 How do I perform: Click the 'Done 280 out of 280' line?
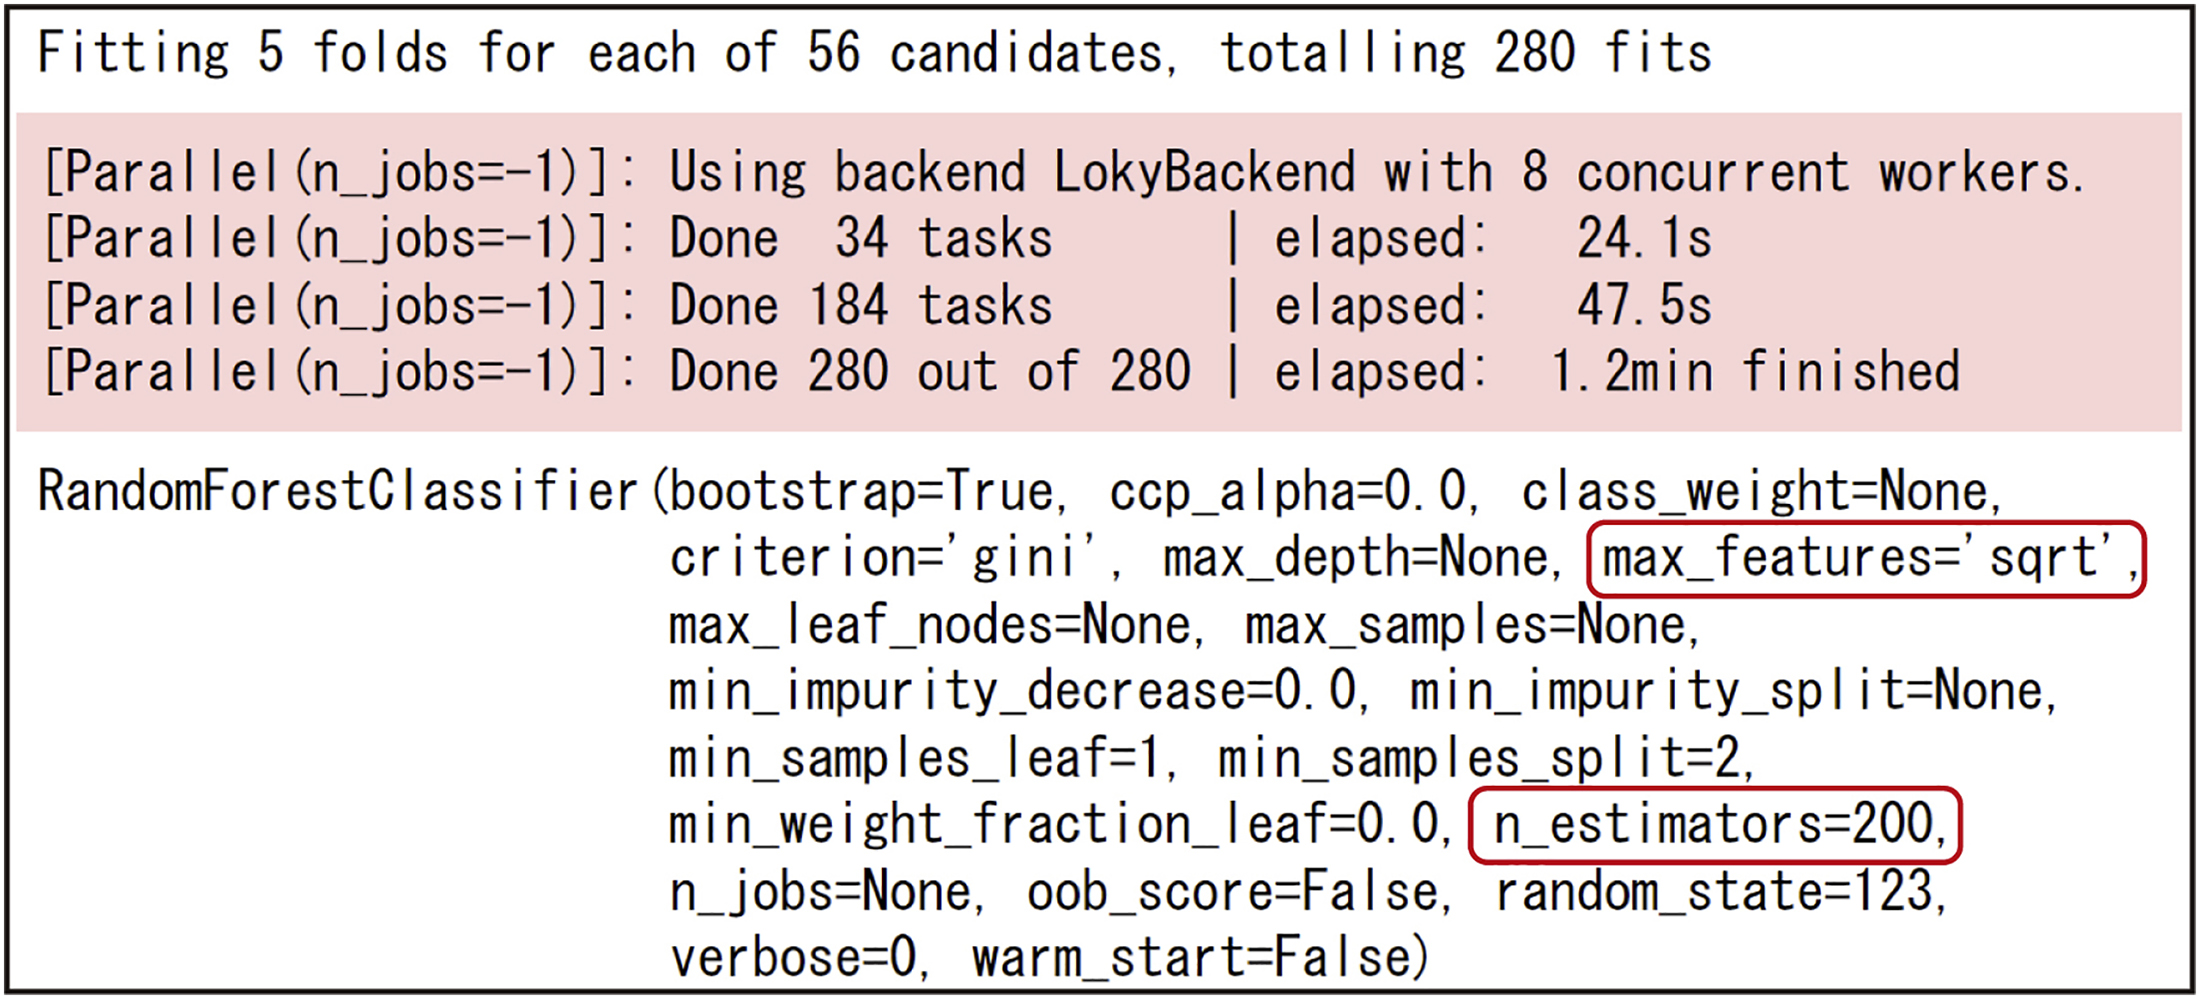[930, 372]
